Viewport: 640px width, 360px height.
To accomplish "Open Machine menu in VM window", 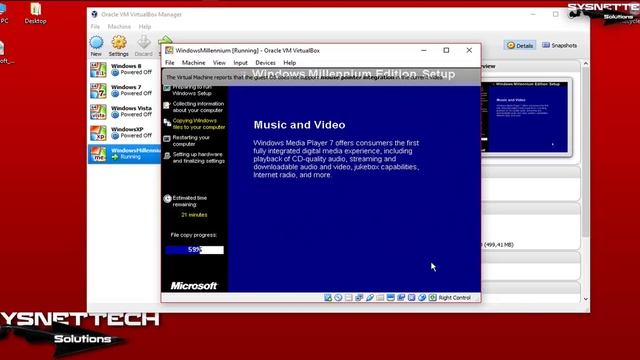I will pyautogui.click(x=193, y=63).
